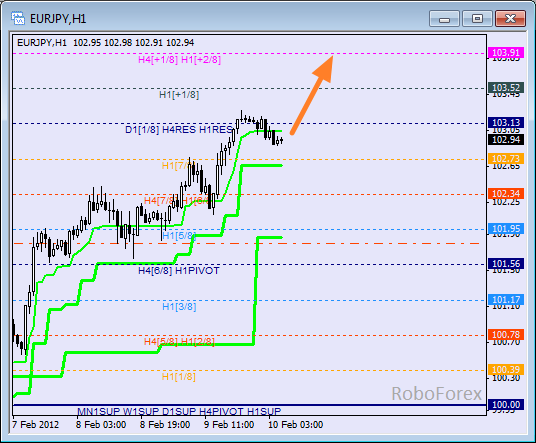Click the 'H4[6/8] H1PIVOT' level label
The width and height of the screenshot is (536, 443).
coord(179,271)
